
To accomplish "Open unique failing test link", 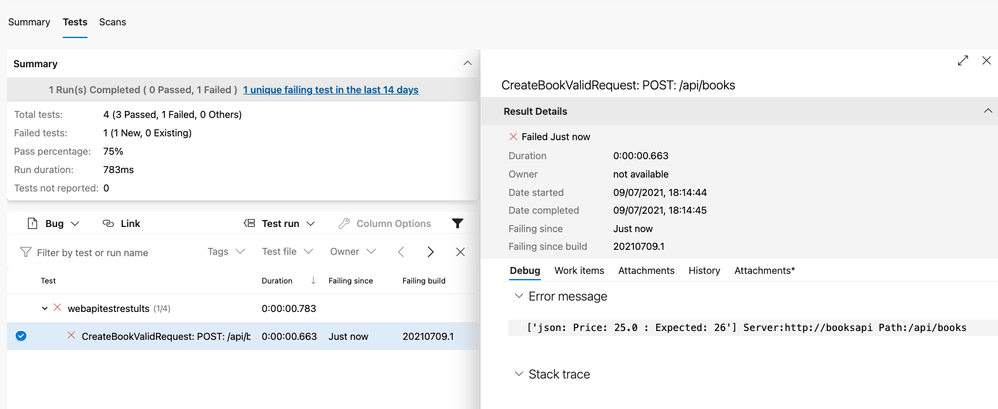I will pos(330,90).
